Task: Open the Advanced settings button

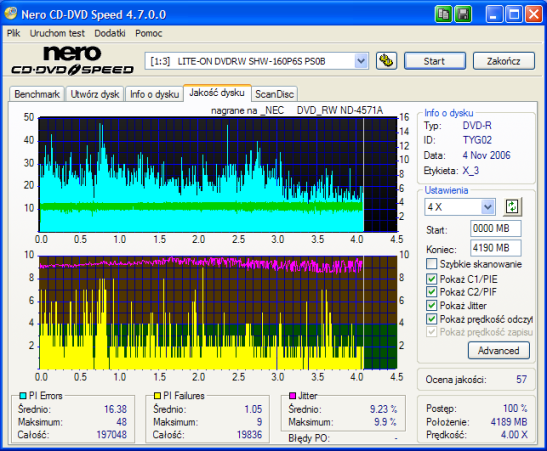Action: click(x=499, y=350)
